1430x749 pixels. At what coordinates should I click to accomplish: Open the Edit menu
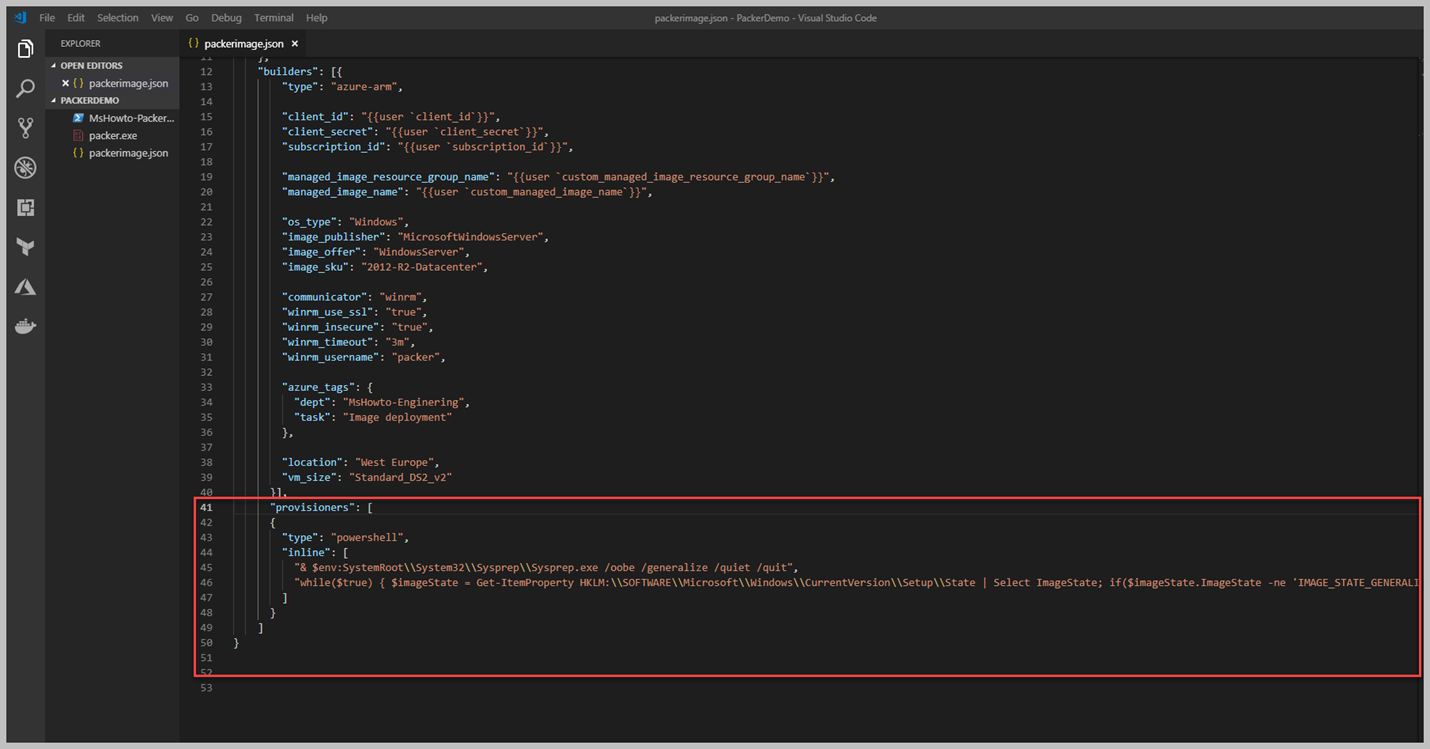[76, 18]
